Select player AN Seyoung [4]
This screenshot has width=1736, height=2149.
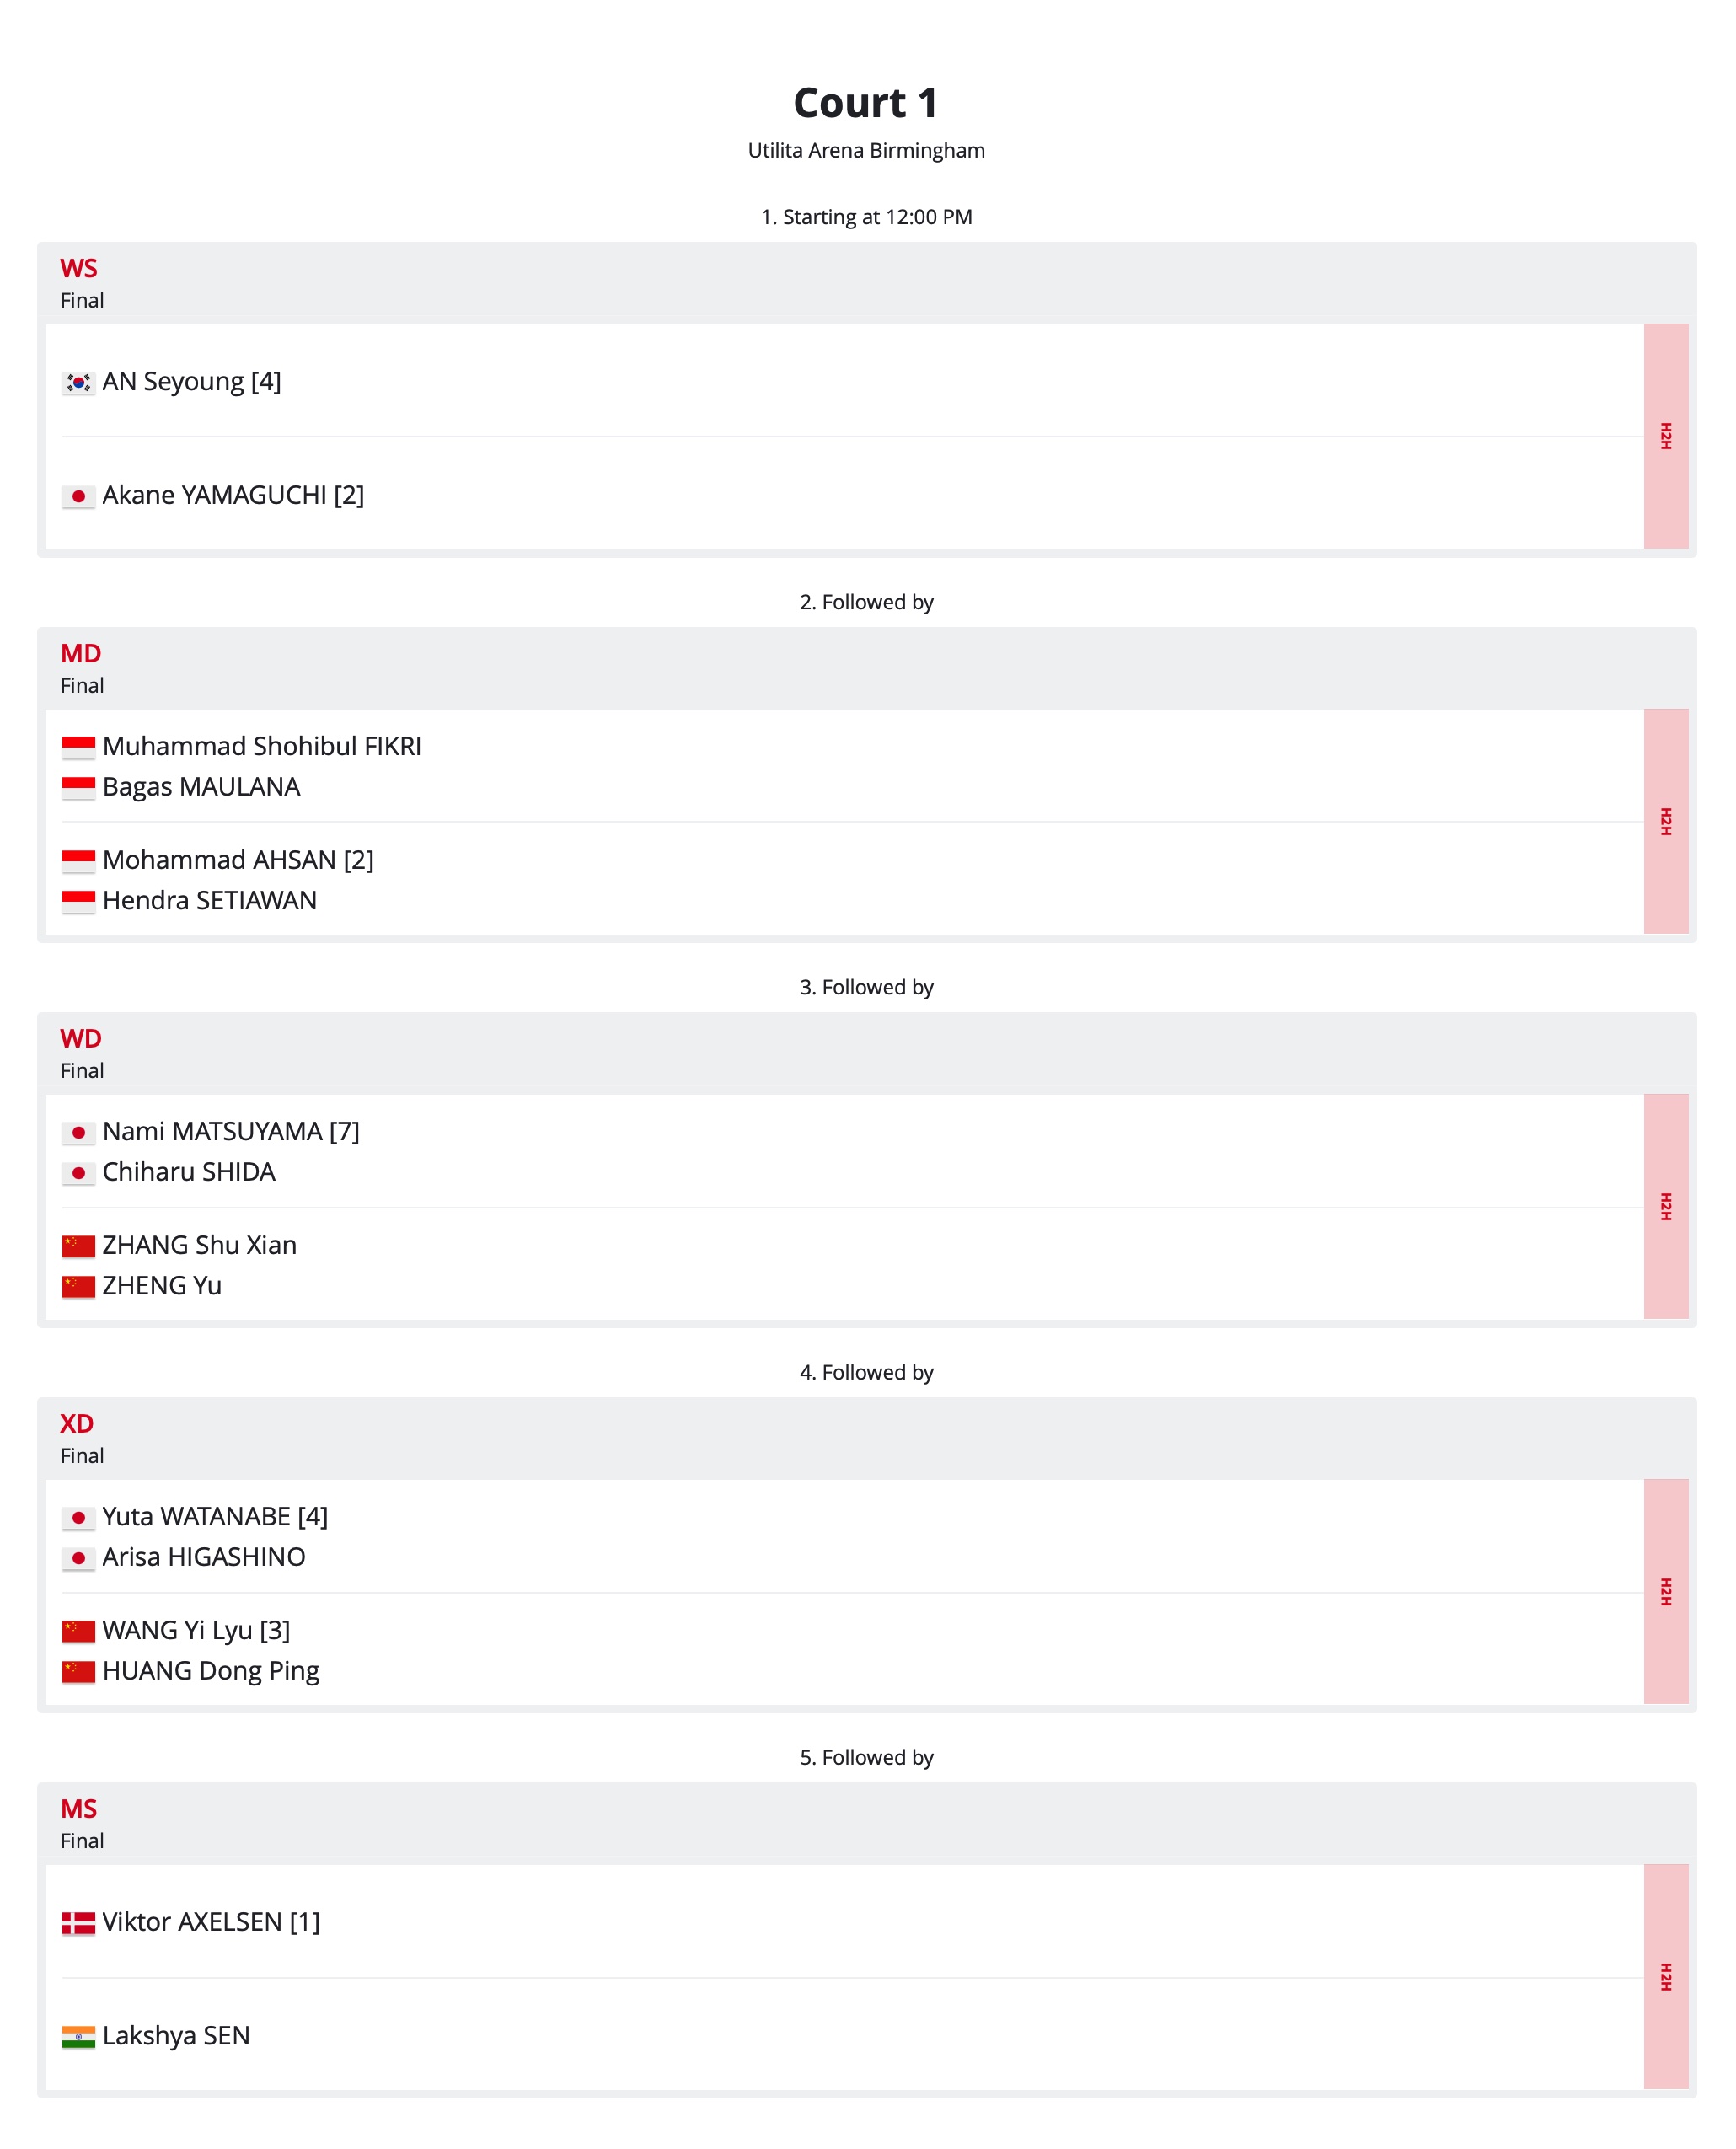192,381
